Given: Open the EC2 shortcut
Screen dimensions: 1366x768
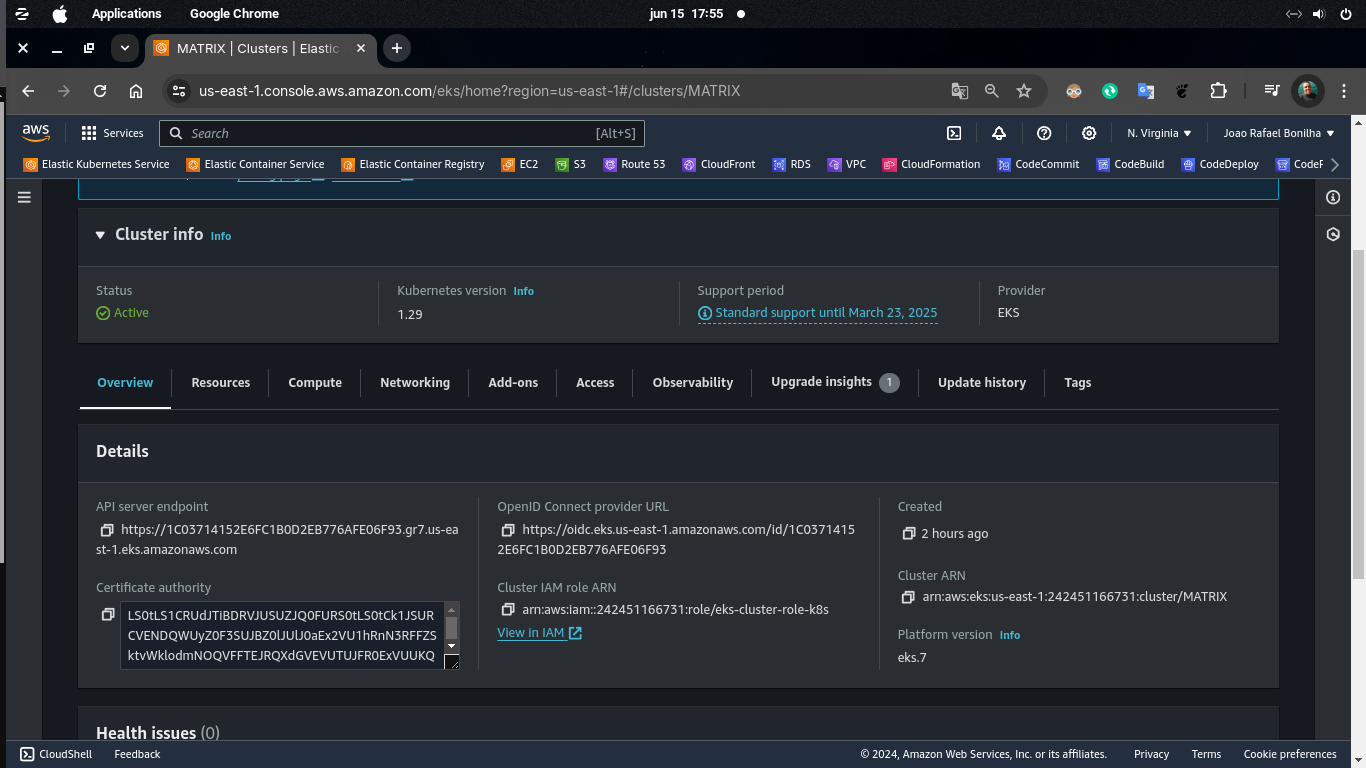Looking at the screenshot, I should tap(520, 164).
